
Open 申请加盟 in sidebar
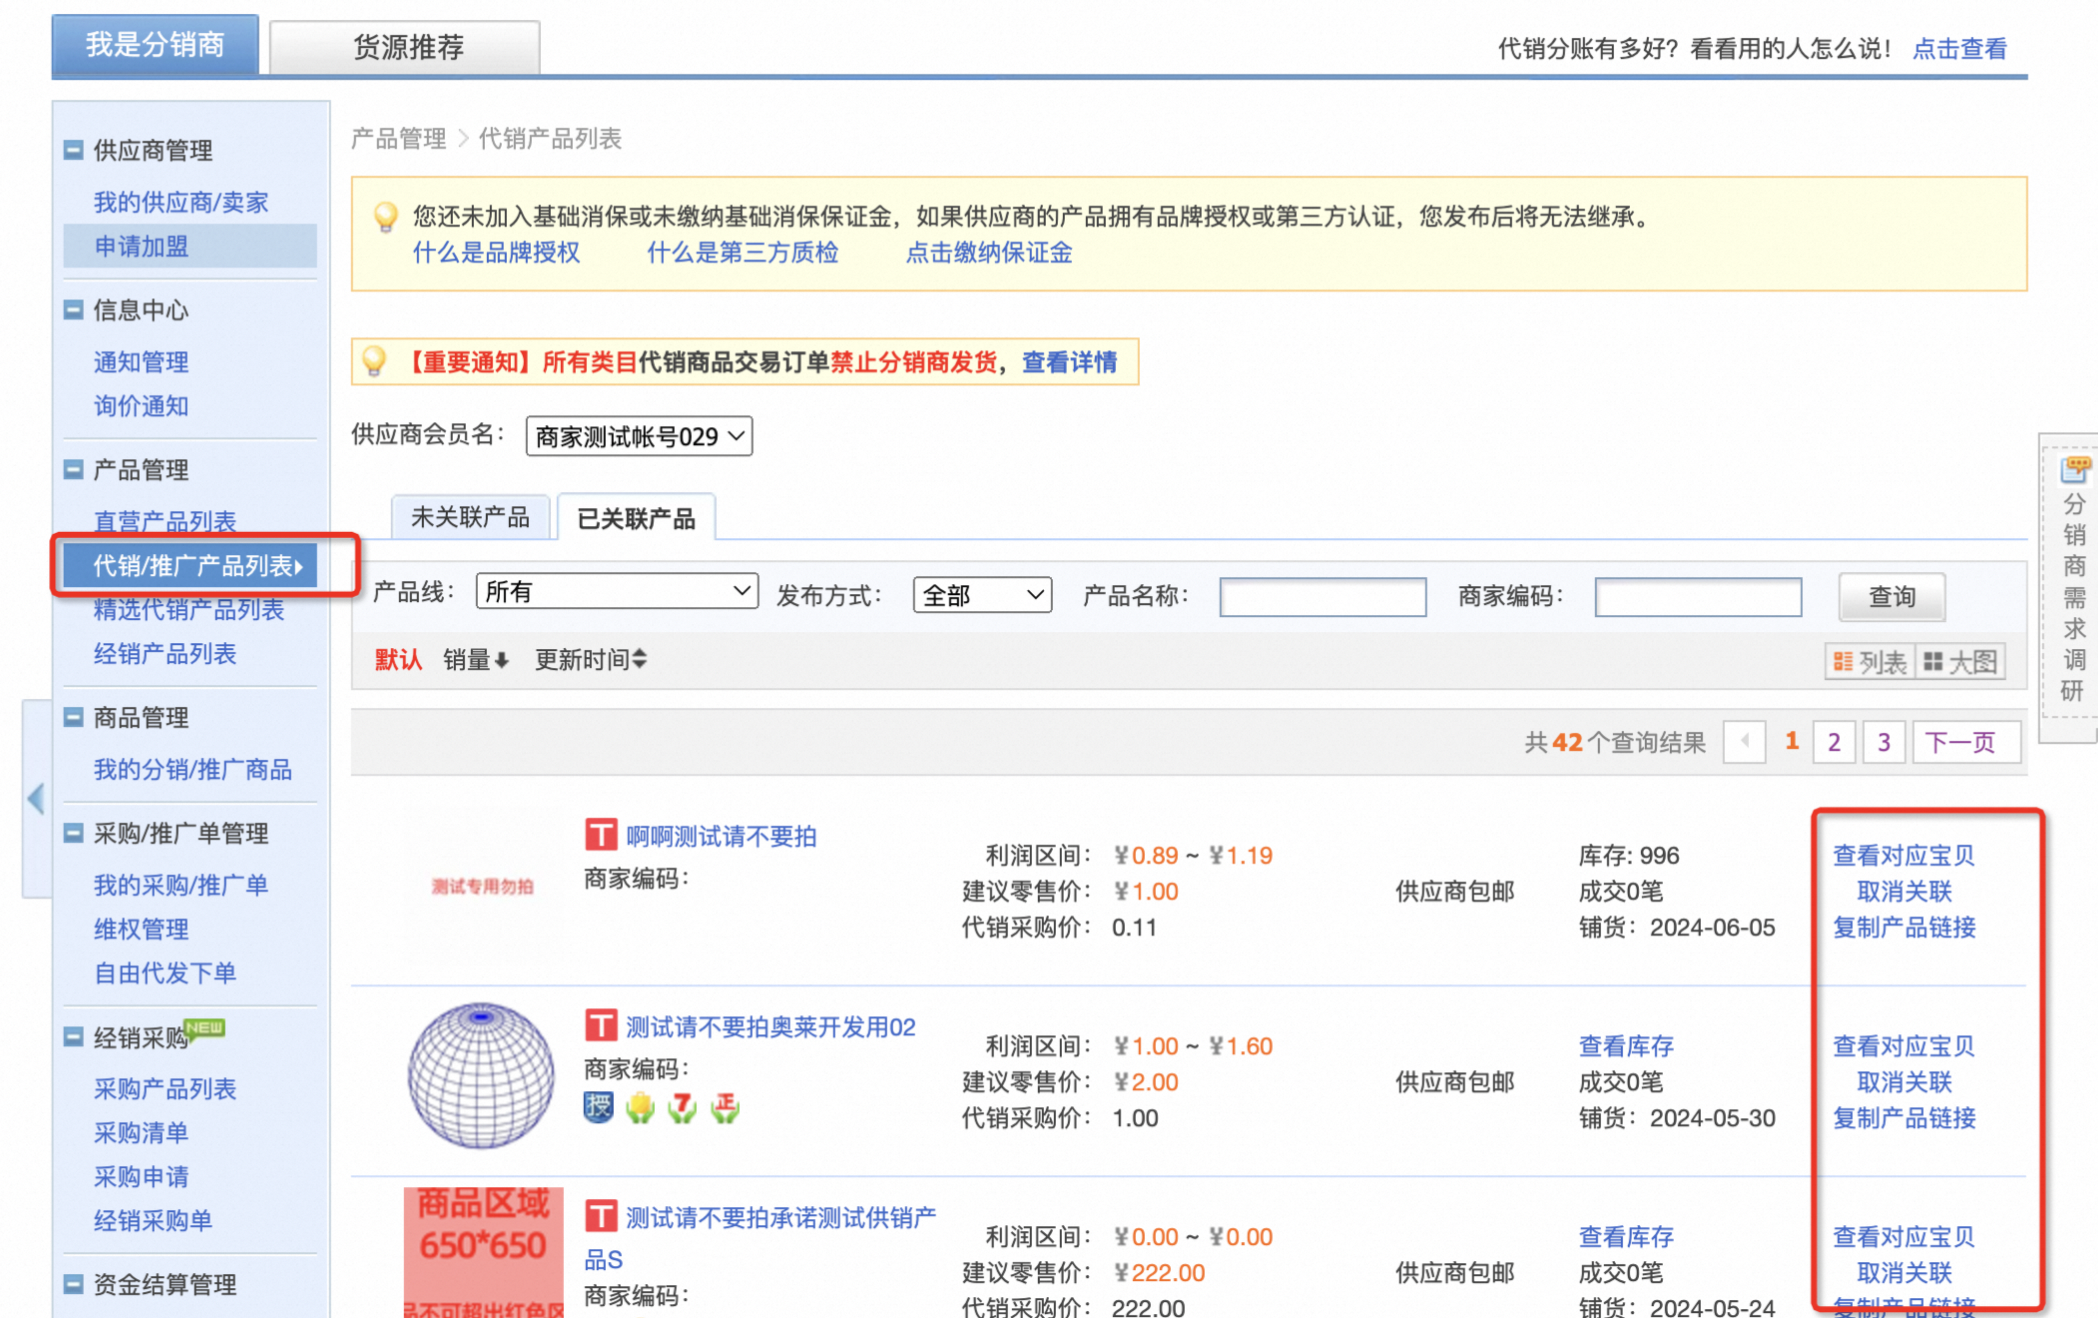coord(190,246)
